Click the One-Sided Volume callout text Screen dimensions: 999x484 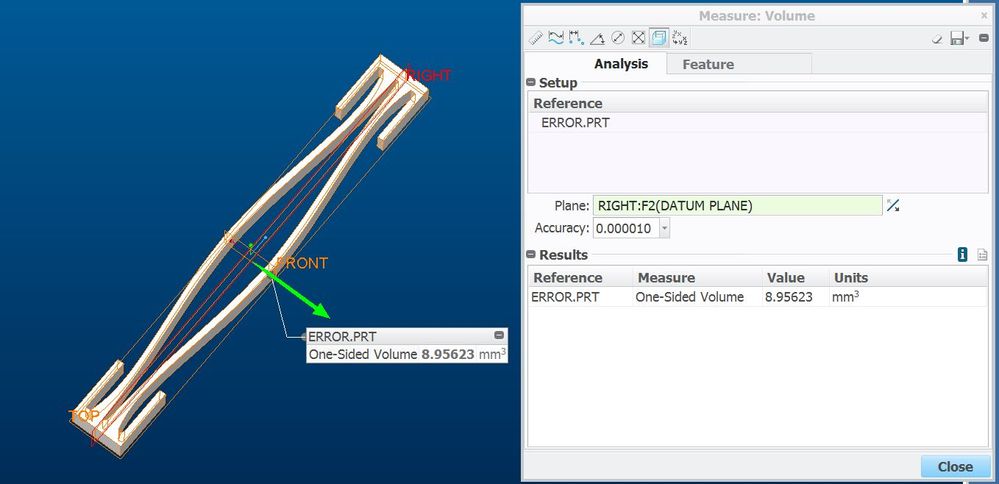coord(408,354)
